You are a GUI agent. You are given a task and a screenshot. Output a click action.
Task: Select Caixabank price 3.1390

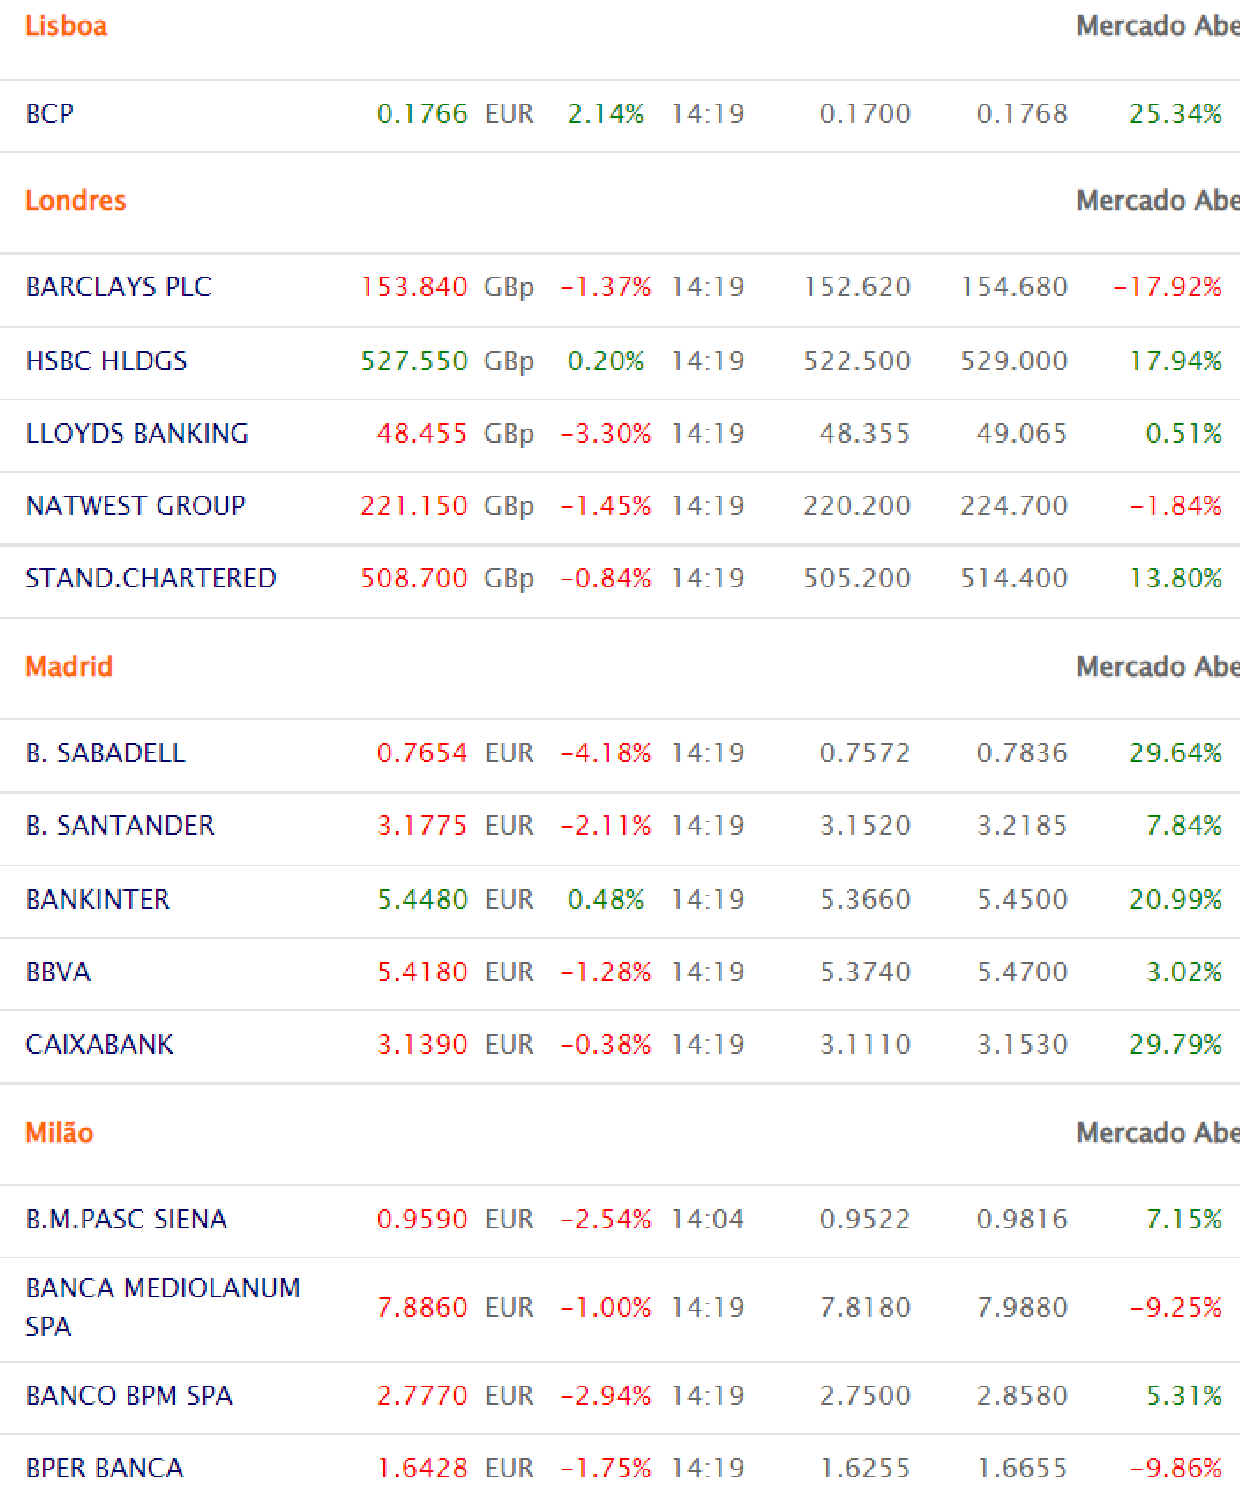point(422,1045)
